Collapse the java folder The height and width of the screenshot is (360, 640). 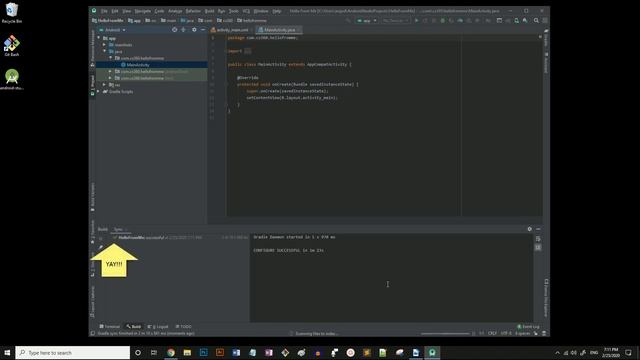coord(104,51)
